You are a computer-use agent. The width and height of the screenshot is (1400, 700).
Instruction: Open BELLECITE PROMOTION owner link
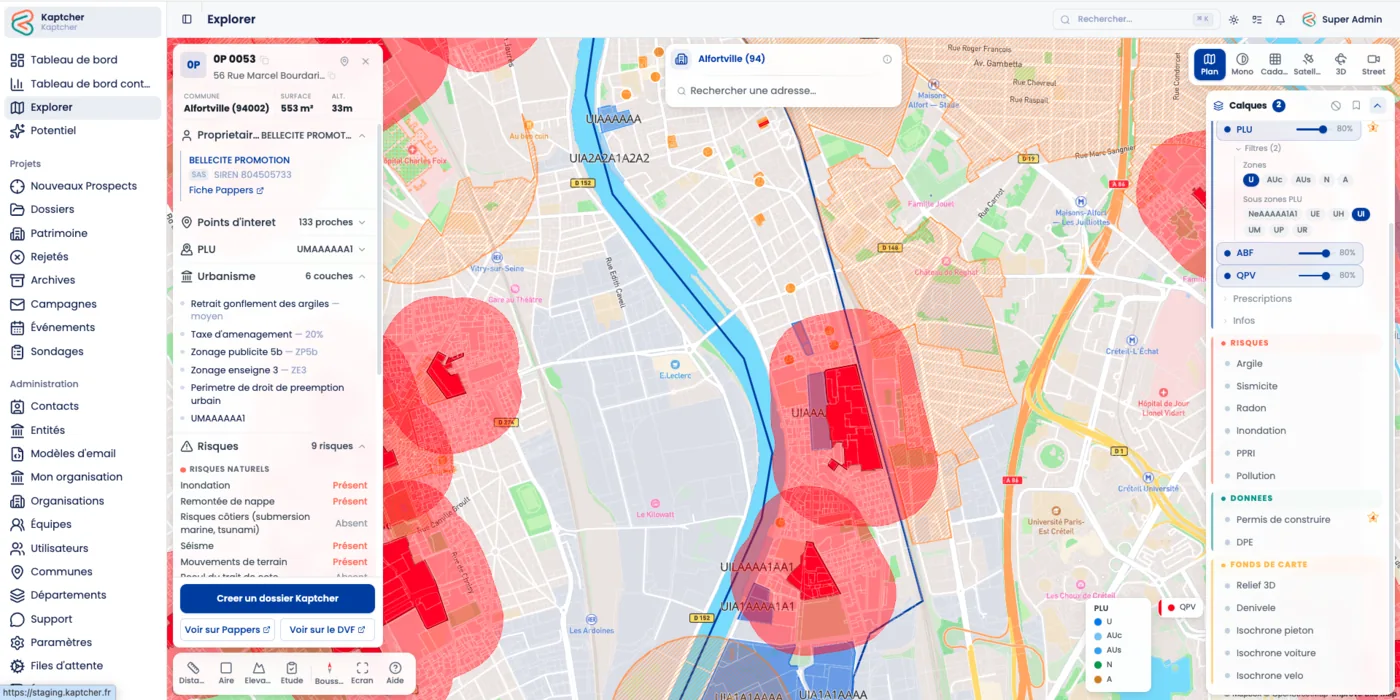point(239,160)
